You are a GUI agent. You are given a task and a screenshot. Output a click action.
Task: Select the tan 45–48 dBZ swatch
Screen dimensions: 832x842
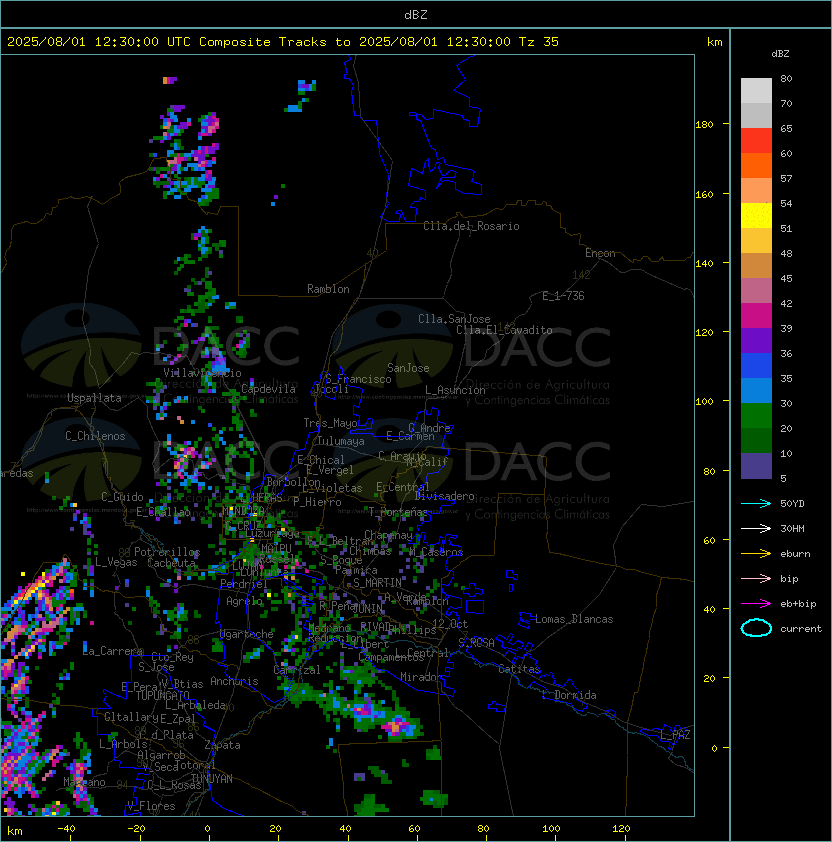tap(756, 265)
